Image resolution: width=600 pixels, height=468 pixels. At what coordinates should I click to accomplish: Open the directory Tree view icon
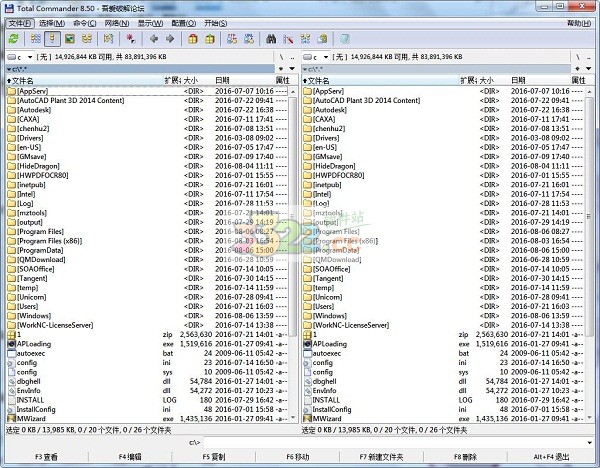click(x=87, y=39)
